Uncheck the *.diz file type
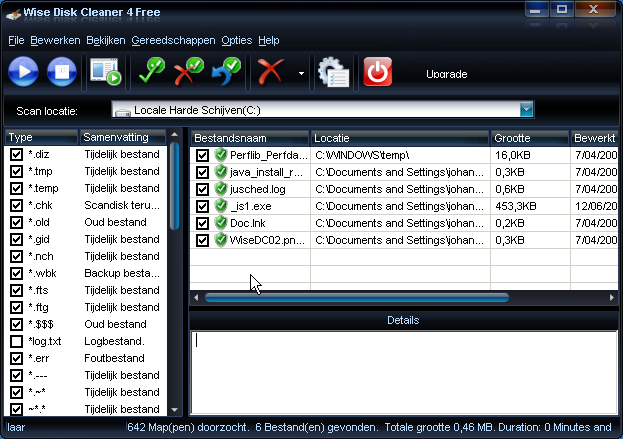 (x=16, y=154)
